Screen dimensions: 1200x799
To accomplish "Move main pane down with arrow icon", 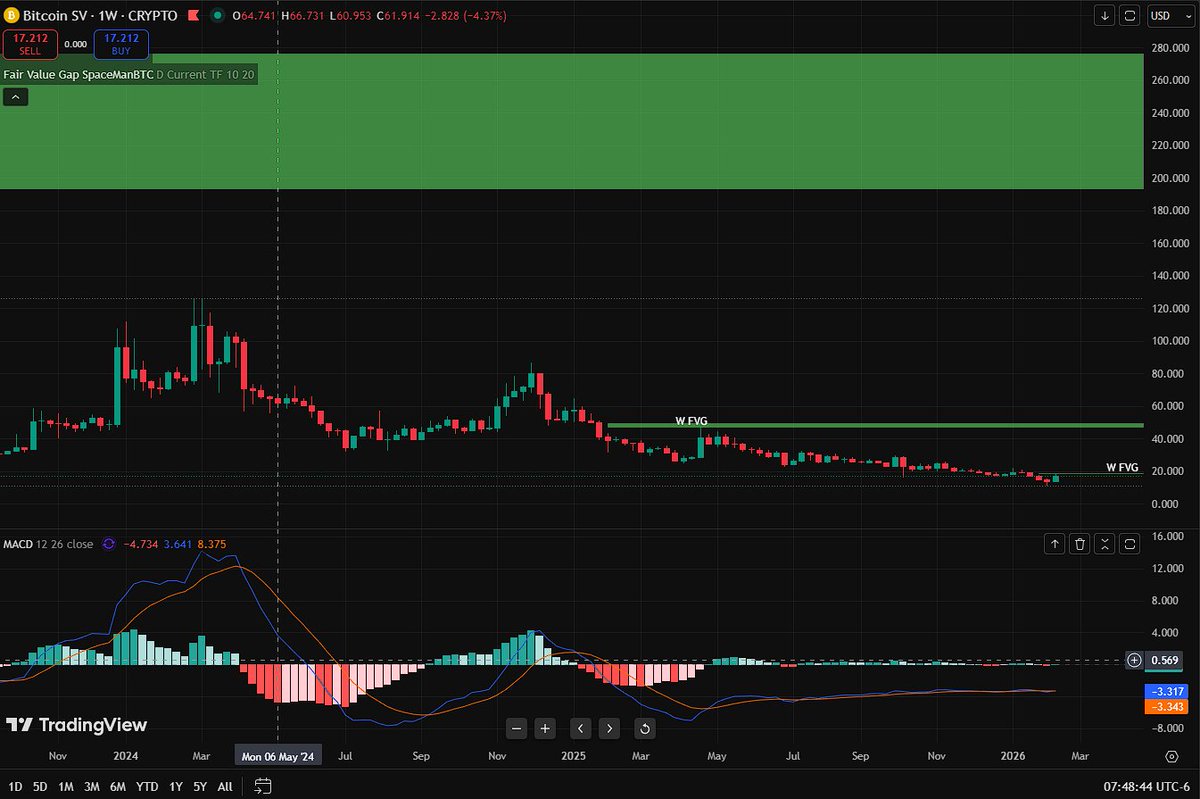I will pos(1103,16).
